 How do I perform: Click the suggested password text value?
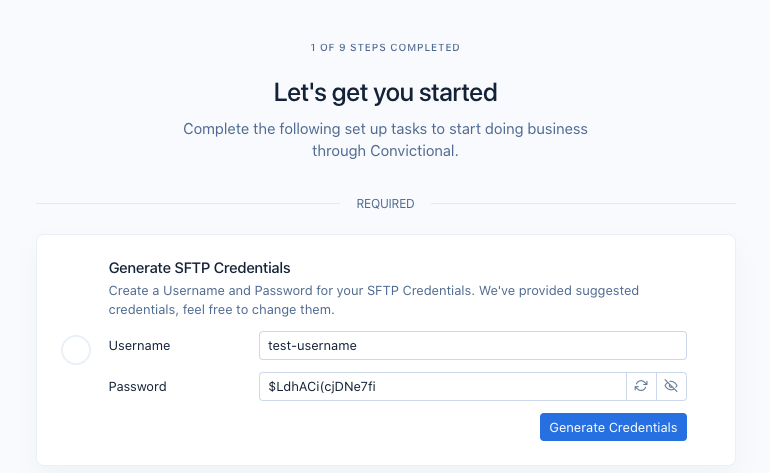(x=322, y=386)
